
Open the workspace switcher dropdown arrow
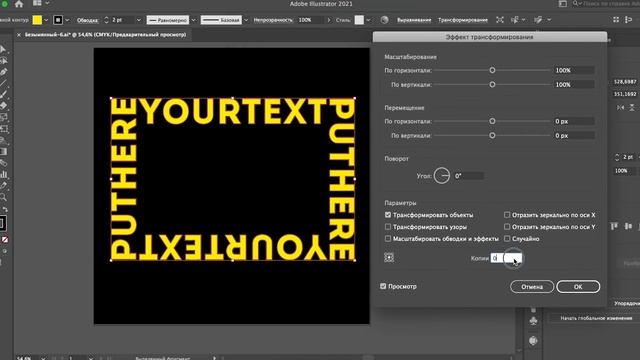(x=47, y=3)
